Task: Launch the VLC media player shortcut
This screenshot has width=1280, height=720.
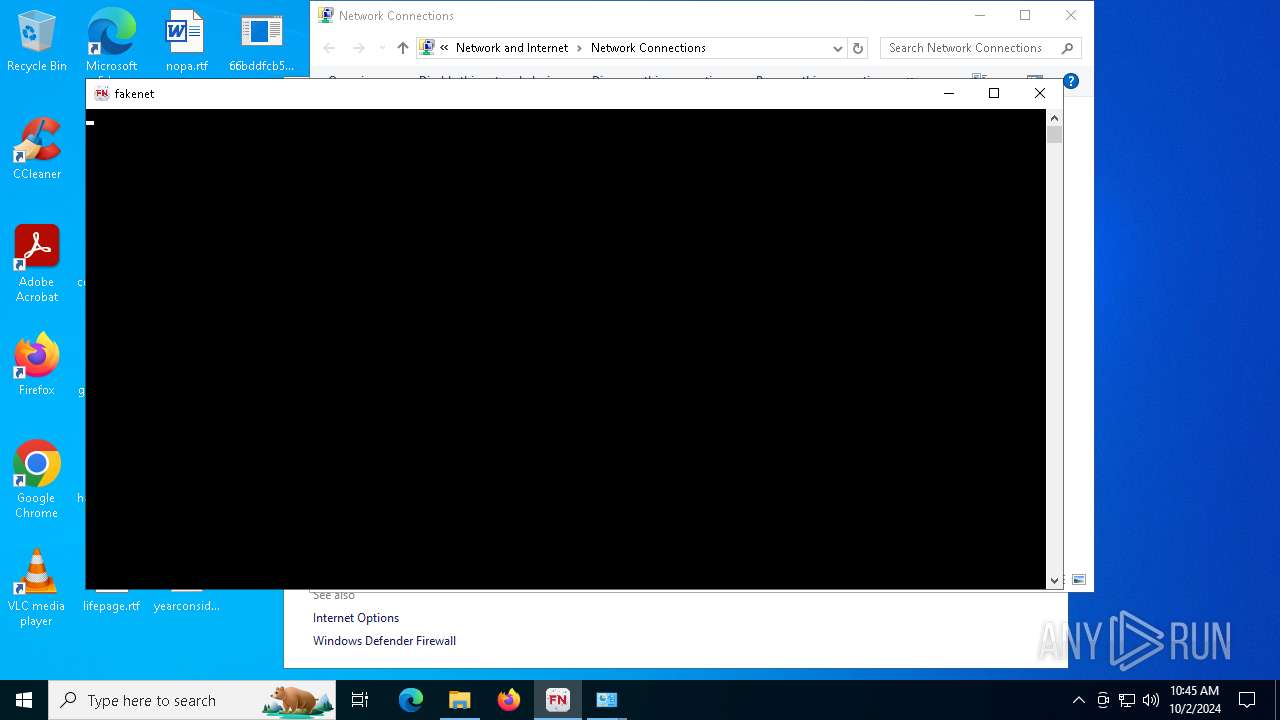Action: tap(37, 588)
